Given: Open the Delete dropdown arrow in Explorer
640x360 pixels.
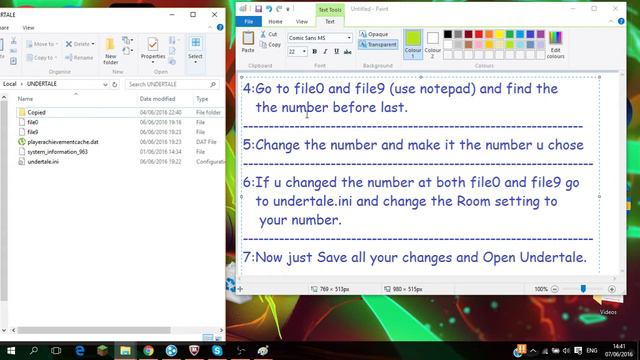Looking at the screenshot, I should click(93, 44).
